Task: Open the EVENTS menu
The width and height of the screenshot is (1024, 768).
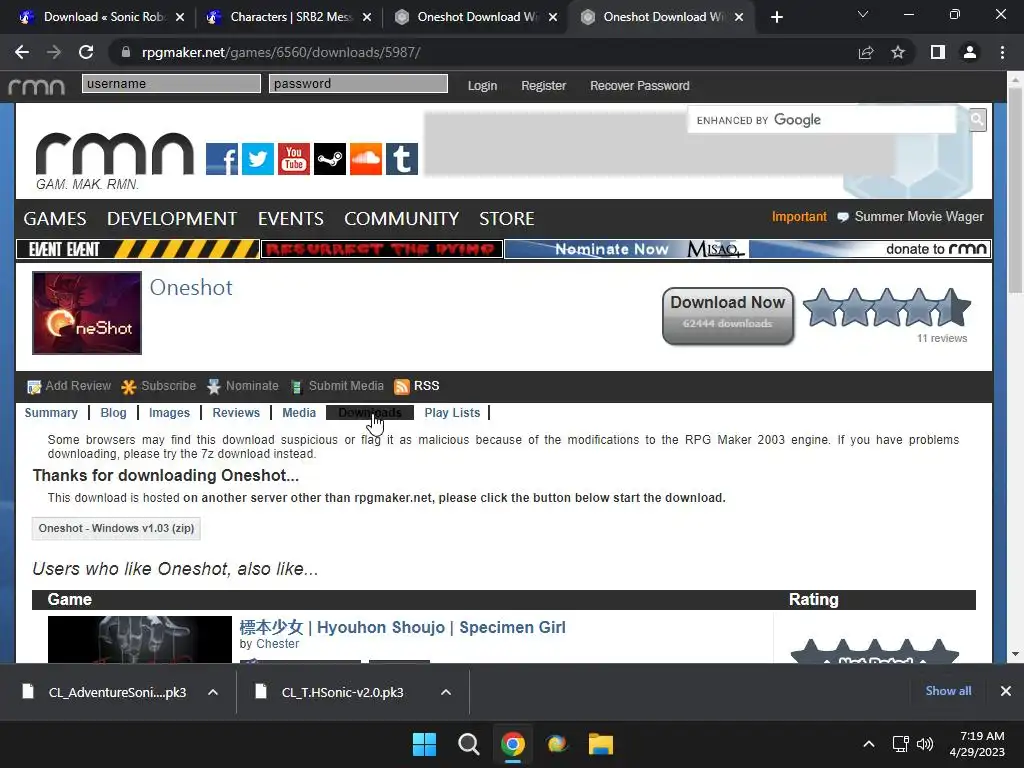Action: 291,219
